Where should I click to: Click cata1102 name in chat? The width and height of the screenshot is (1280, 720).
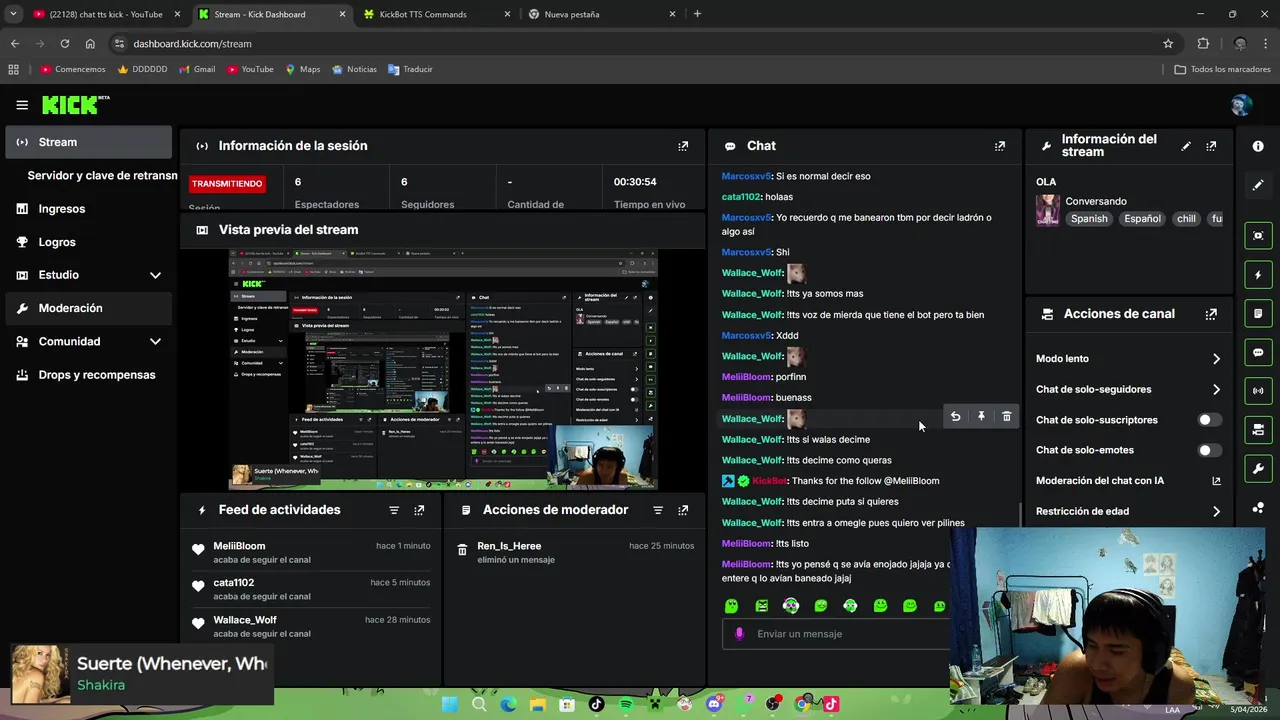tap(741, 197)
